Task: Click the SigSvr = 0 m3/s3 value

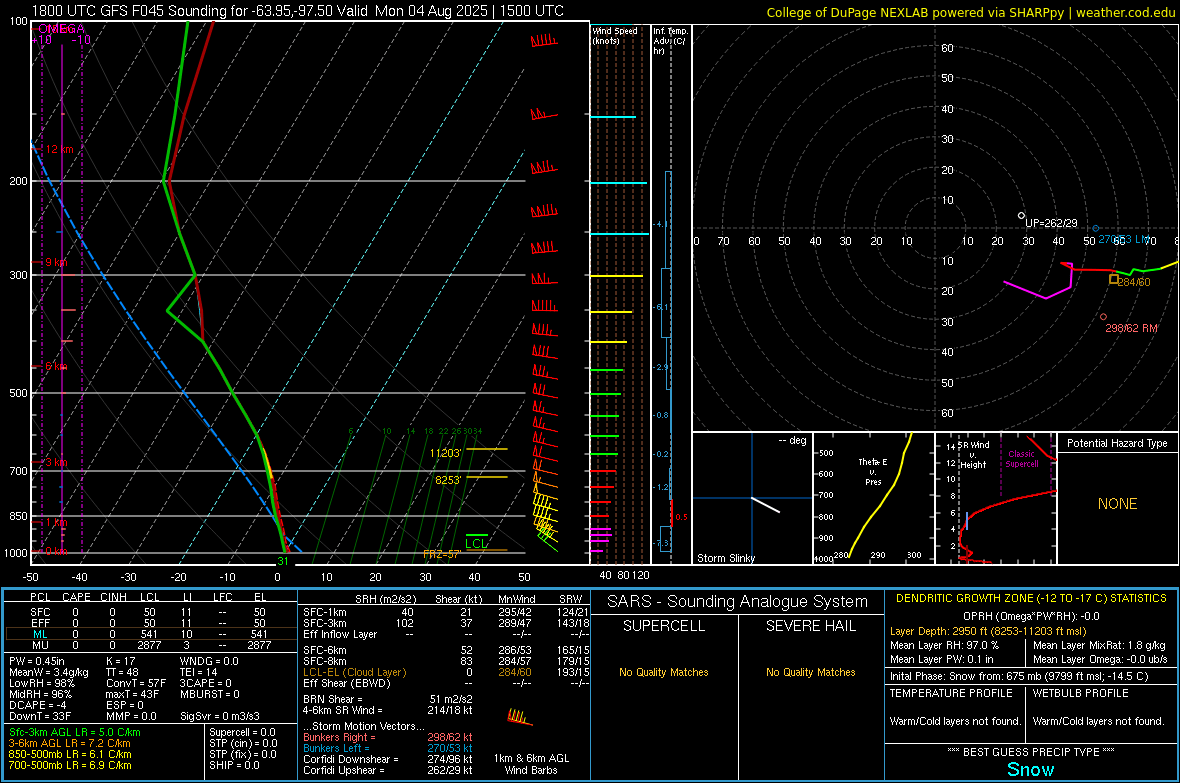Action: 220,716
